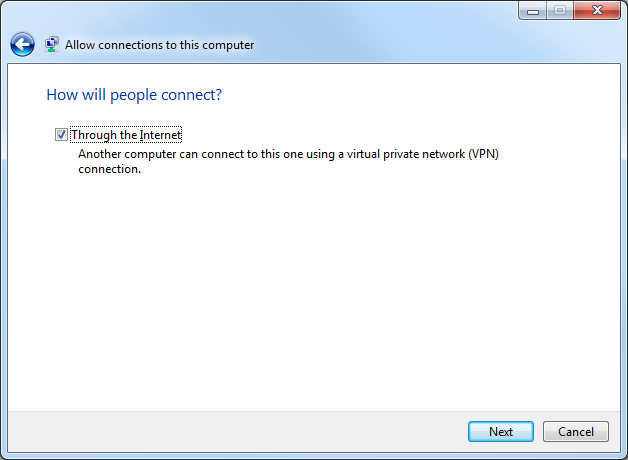
Task: Click the 'How will people connect?' heading
Action: (x=134, y=95)
